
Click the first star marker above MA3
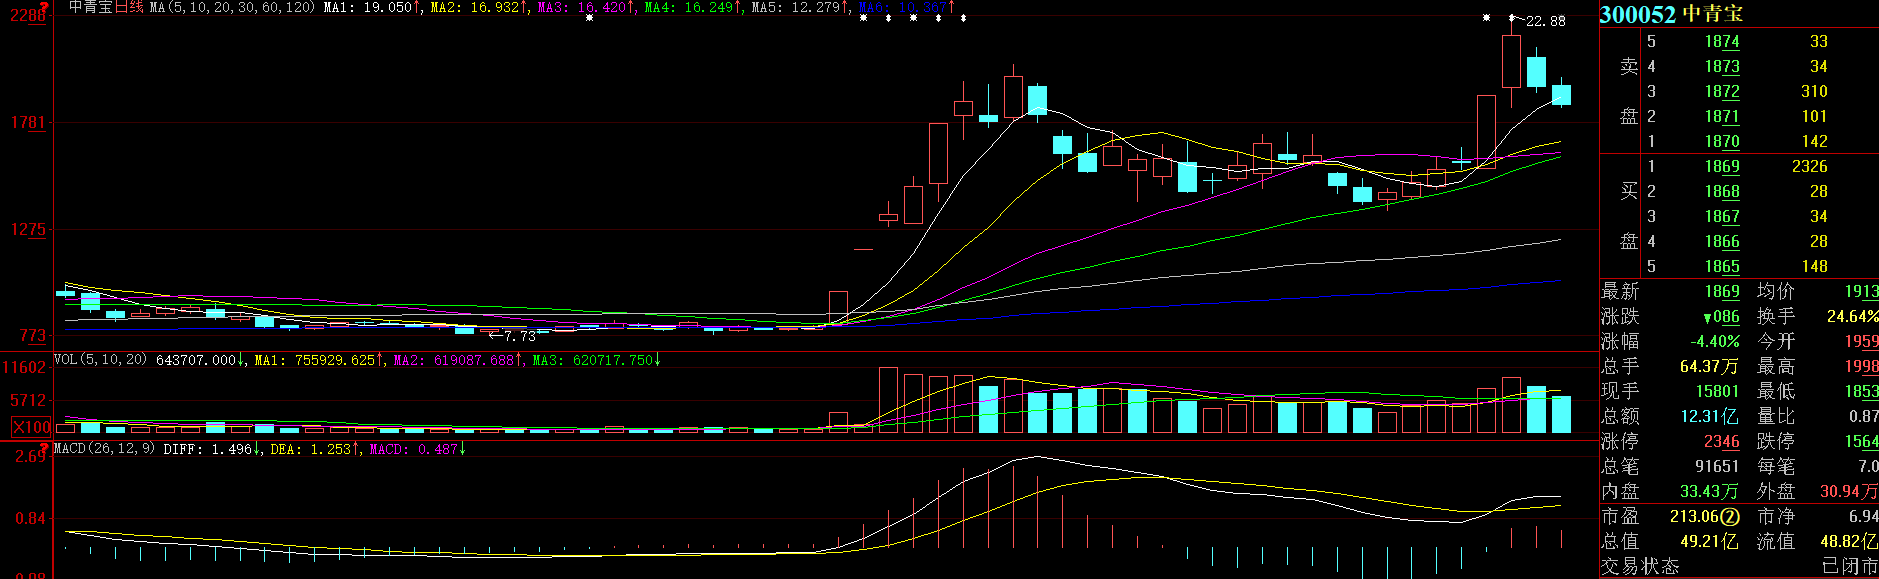pyautogui.click(x=589, y=18)
